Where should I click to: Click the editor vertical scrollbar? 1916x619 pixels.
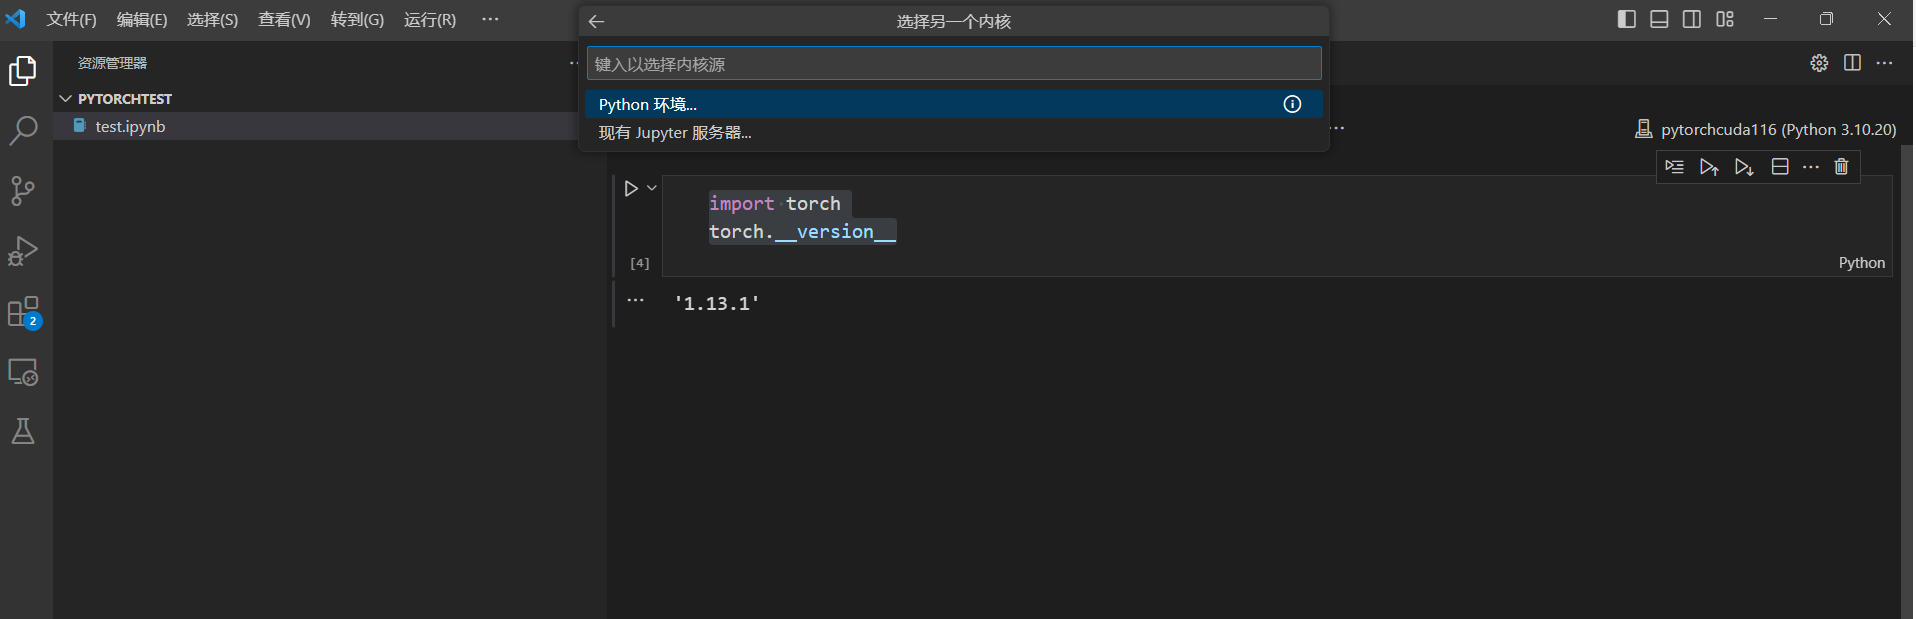tap(1906, 380)
